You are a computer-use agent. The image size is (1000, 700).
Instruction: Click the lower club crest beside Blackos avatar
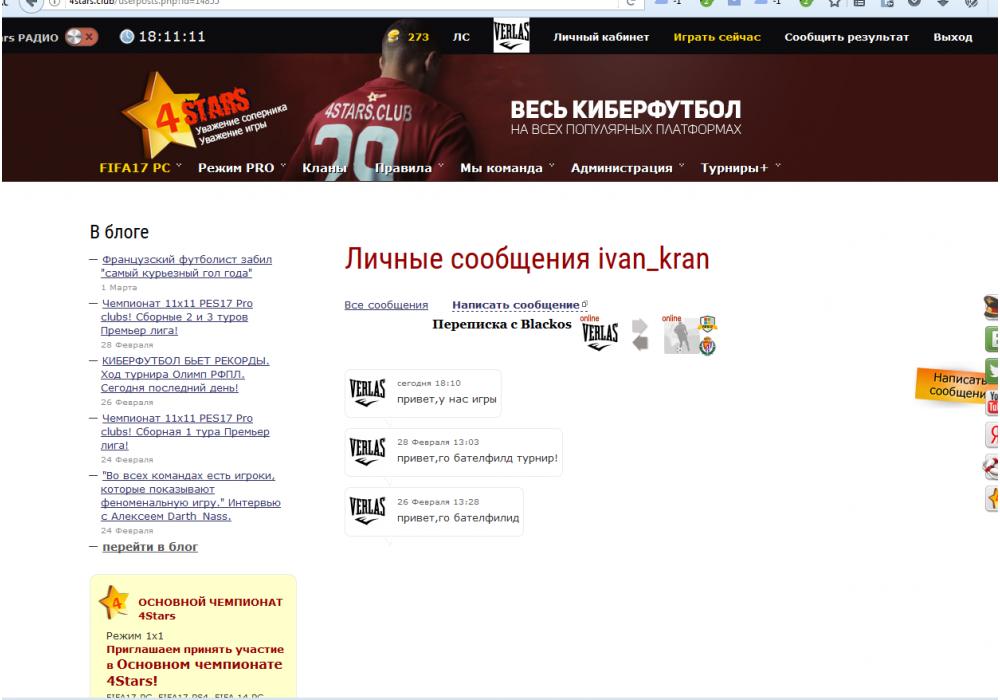click(x=707, y=346)
